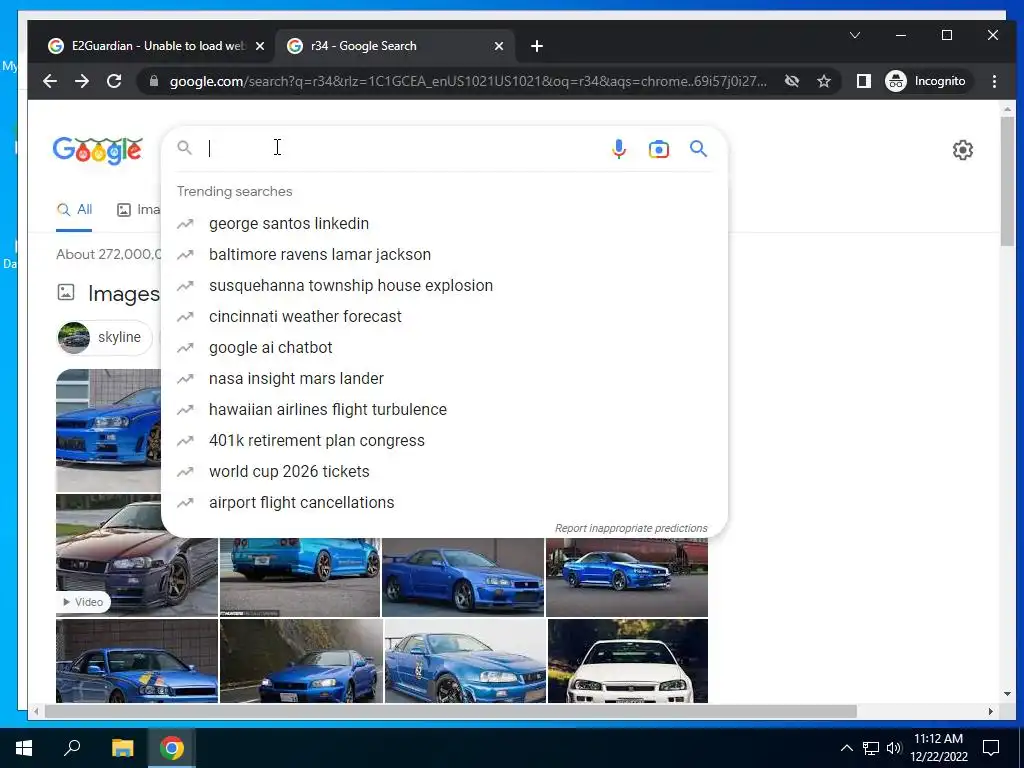This screenshot has height=768, width=1024.
Task: Click Report inappropriate predictions link
Action: (631, 528)
